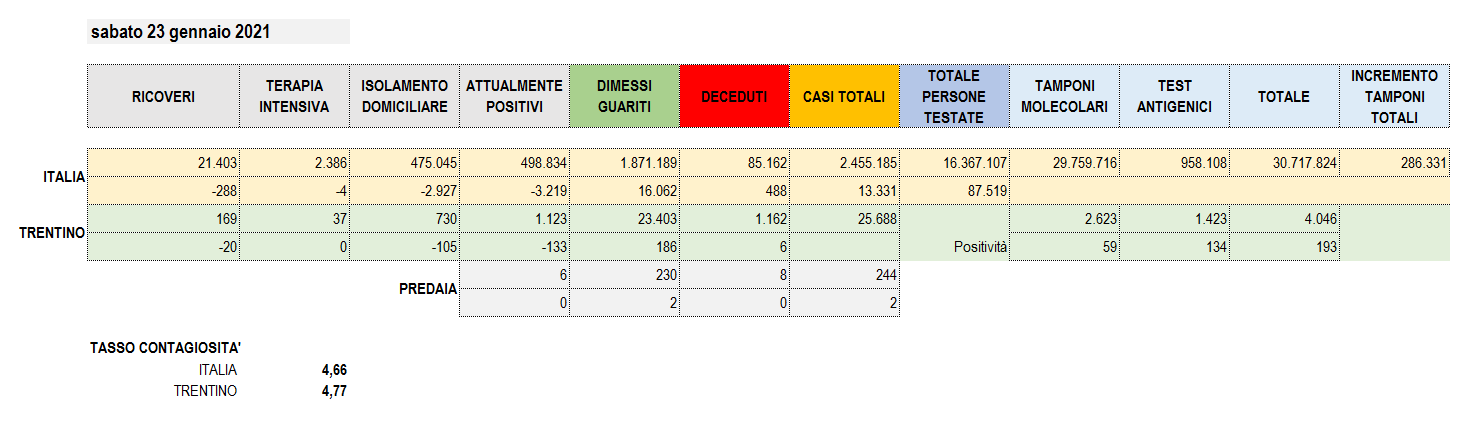Image resolution: width=1478 pixels, height=429 pixels.
Task: Click the cell 87.519
Action: pos(954,190)
